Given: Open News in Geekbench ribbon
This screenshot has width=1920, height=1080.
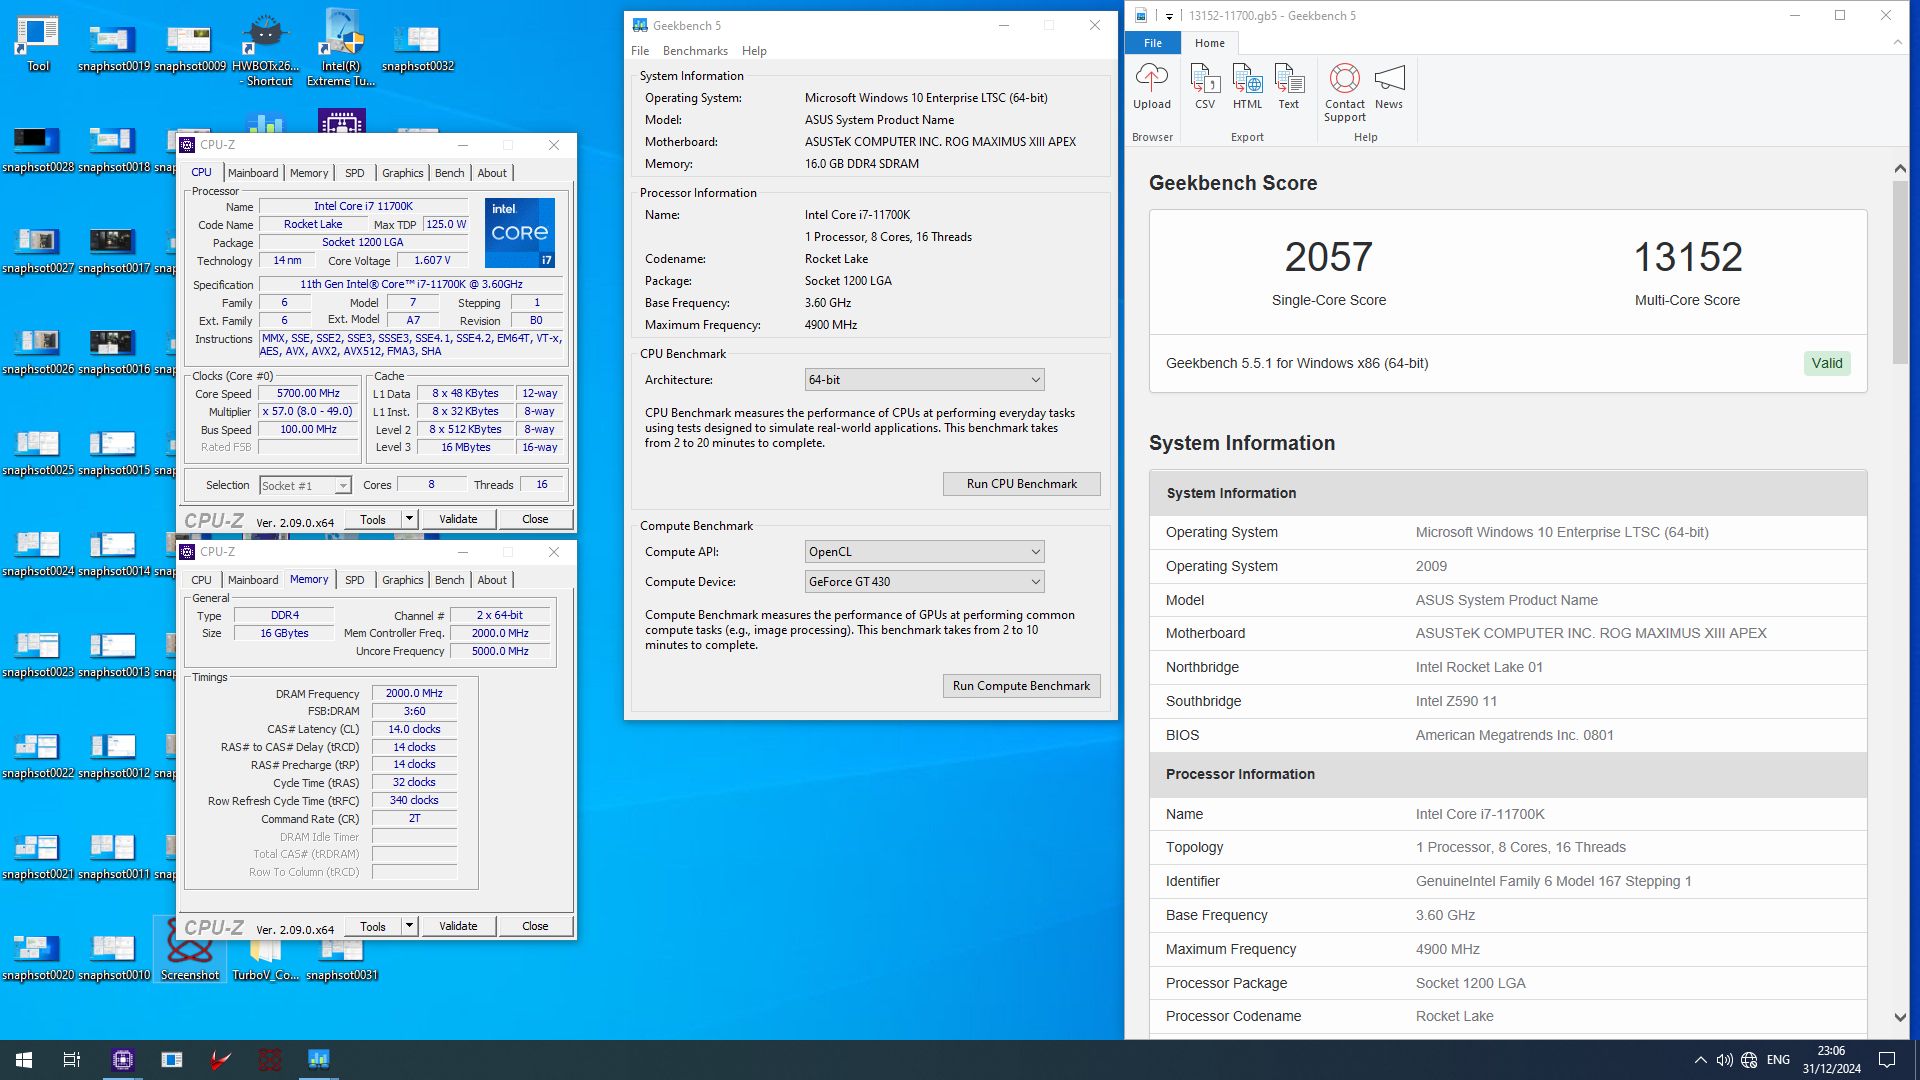Looking at the screenshot, I should (x=1389, y=86).
